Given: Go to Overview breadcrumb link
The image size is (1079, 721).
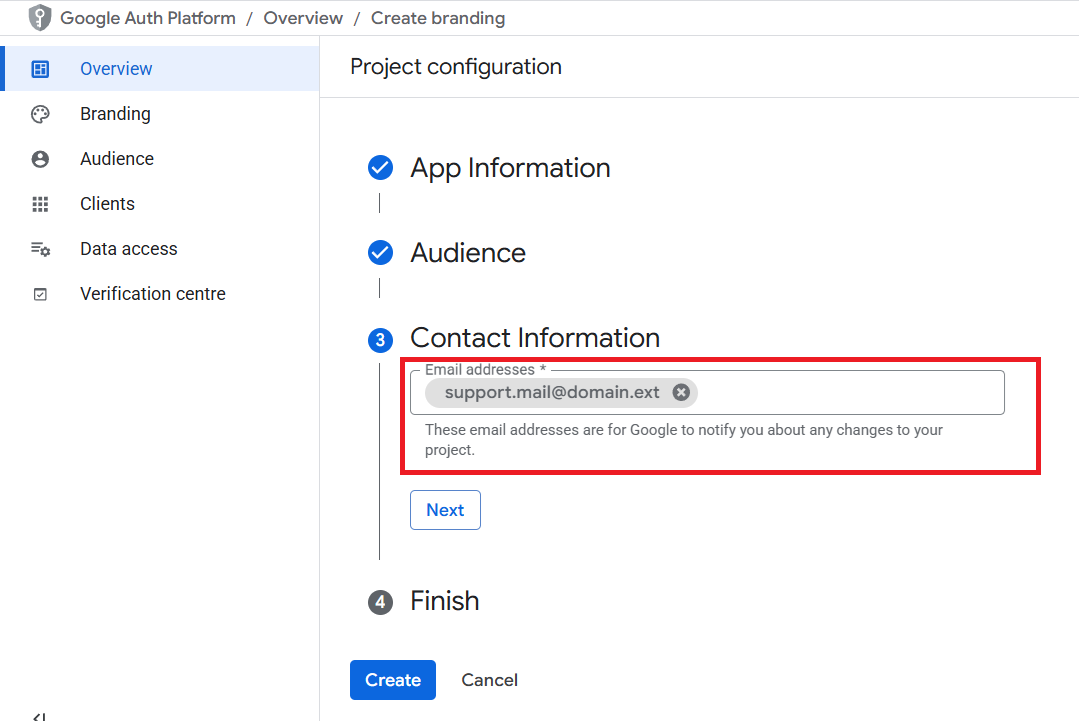Looking at the screenshot, I should pos(303,18).
